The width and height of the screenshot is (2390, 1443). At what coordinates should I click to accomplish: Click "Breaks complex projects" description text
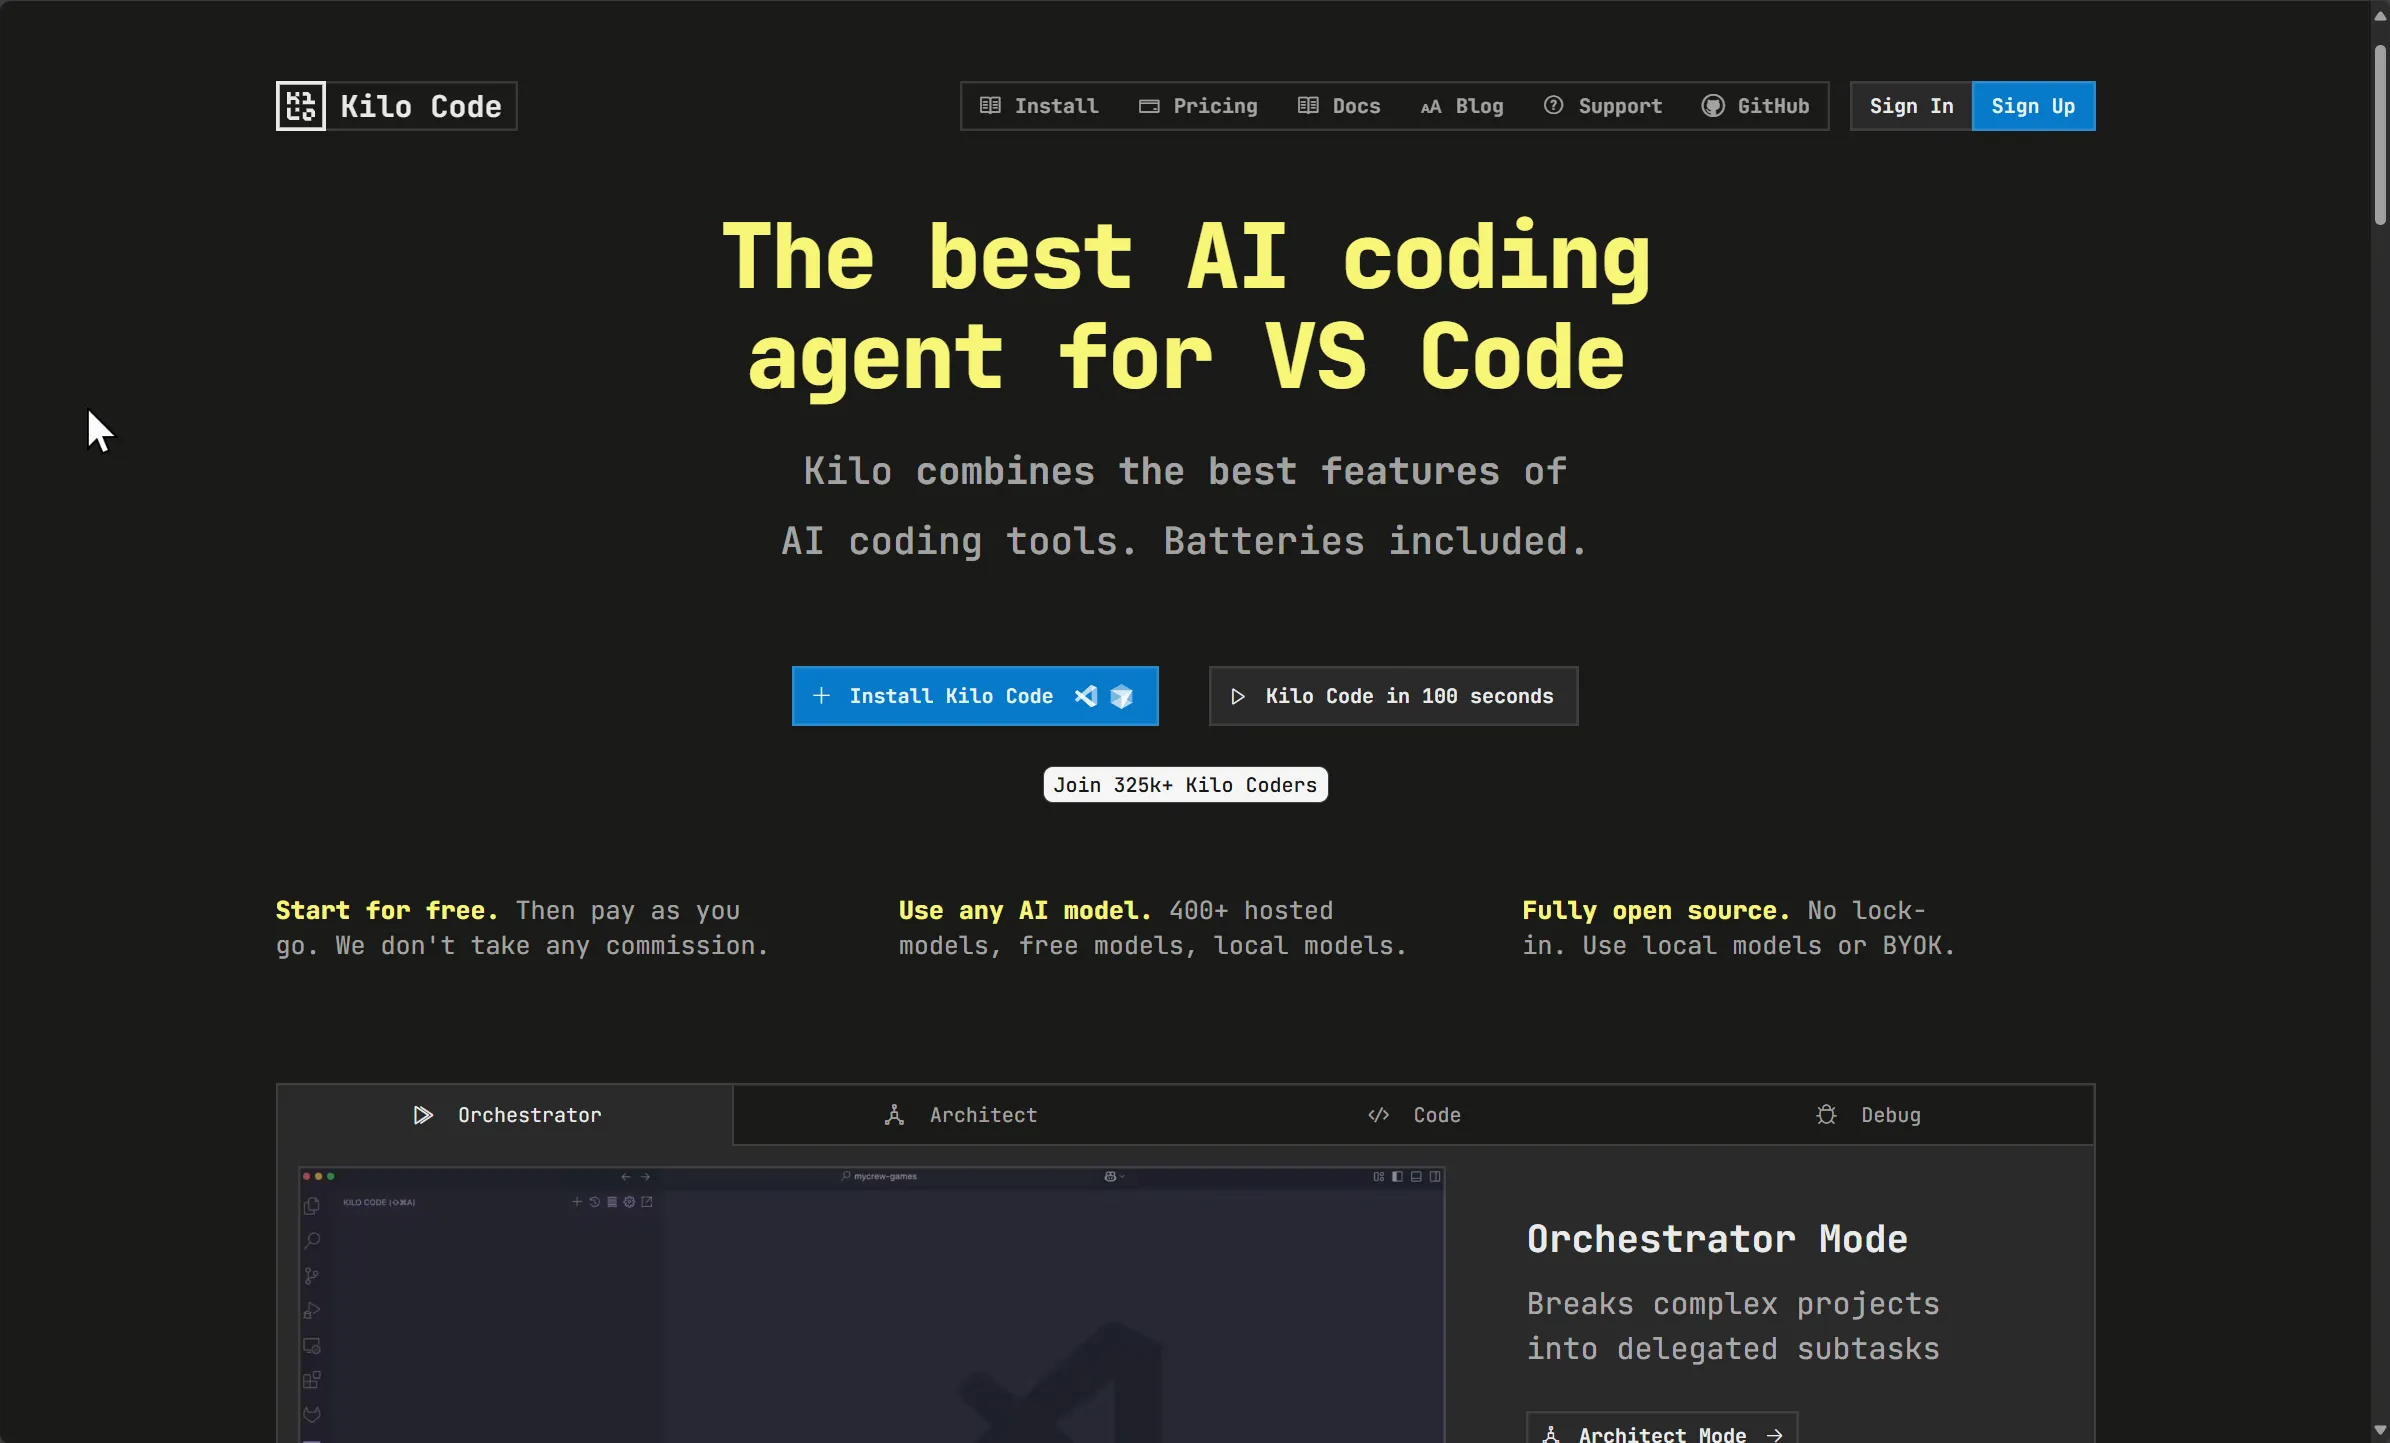(1733, 1304)
